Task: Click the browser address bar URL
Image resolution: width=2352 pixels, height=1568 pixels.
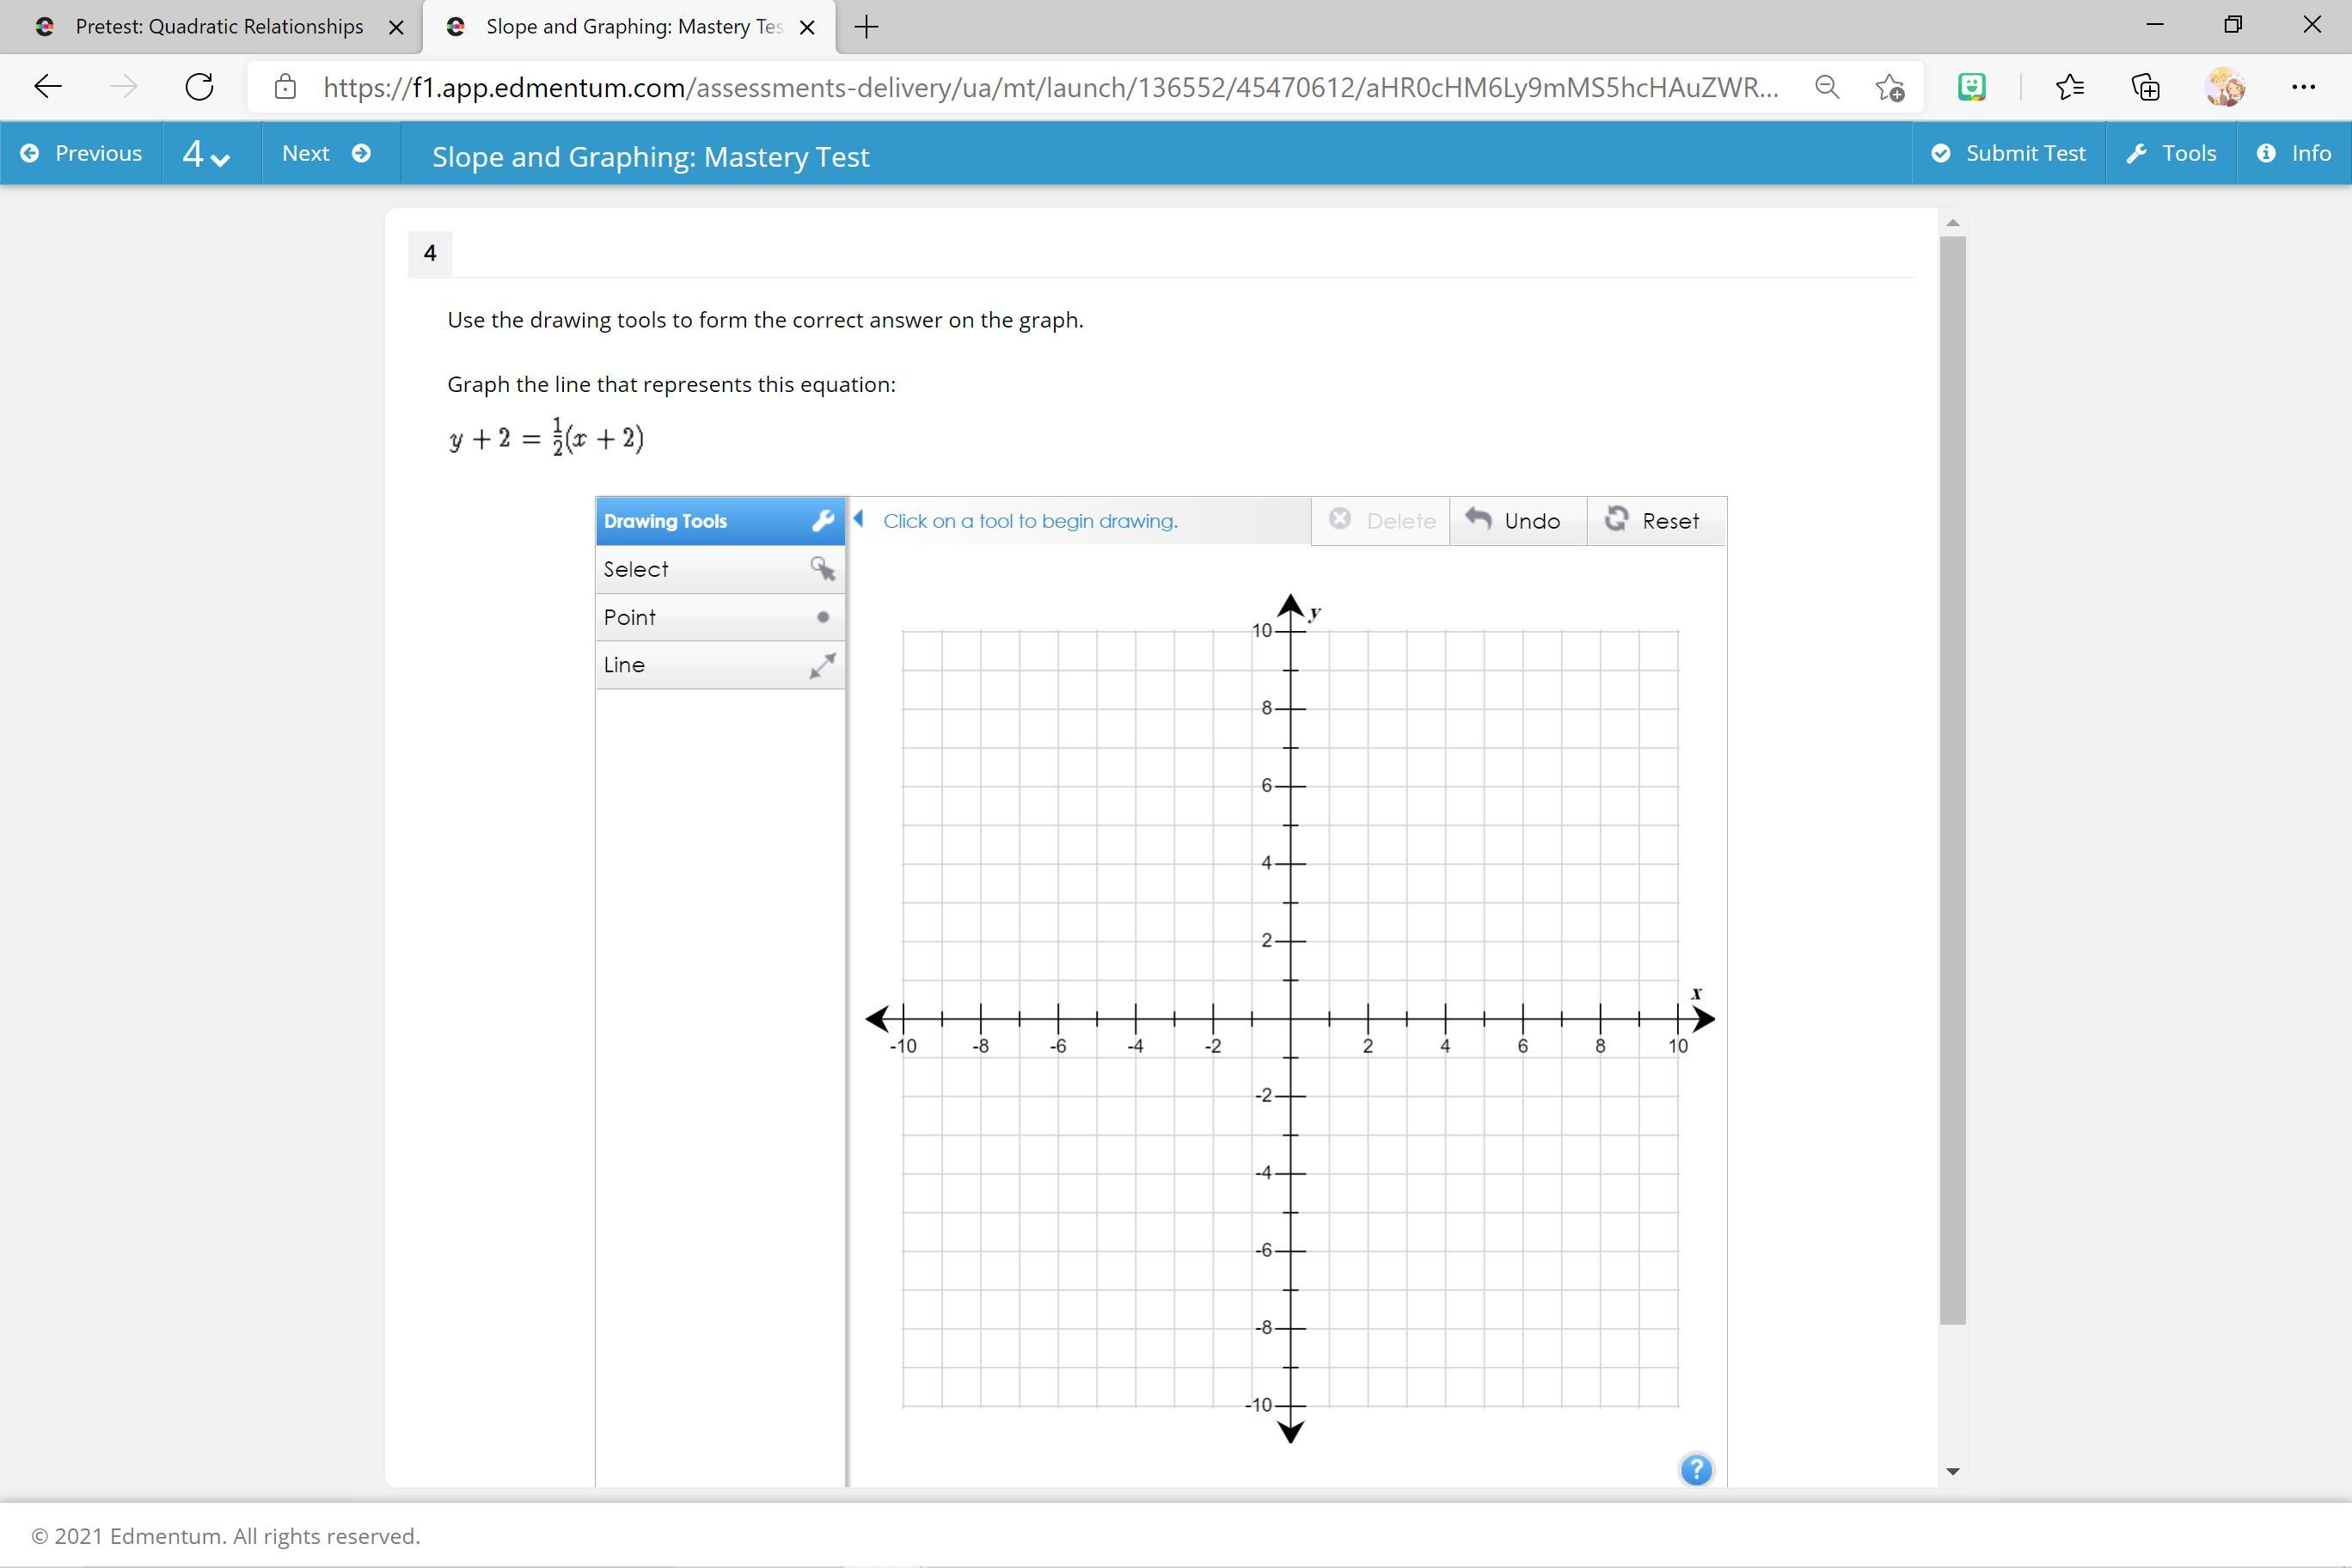Action: 1050,88
